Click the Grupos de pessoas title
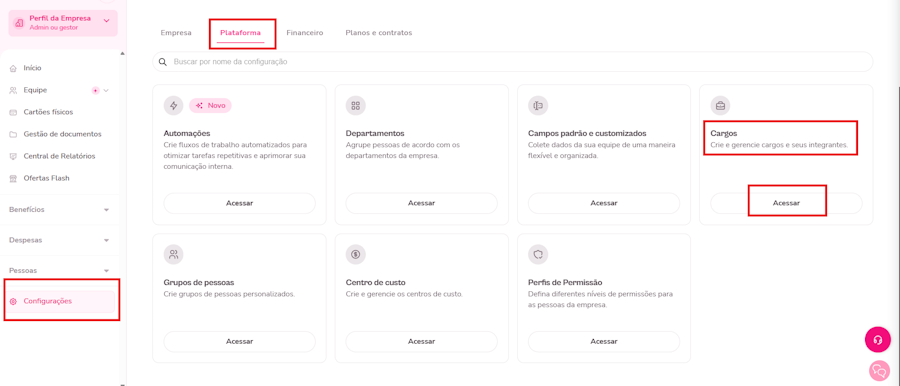Viewport: 900px width, 386px height. [x=199, y=283]
